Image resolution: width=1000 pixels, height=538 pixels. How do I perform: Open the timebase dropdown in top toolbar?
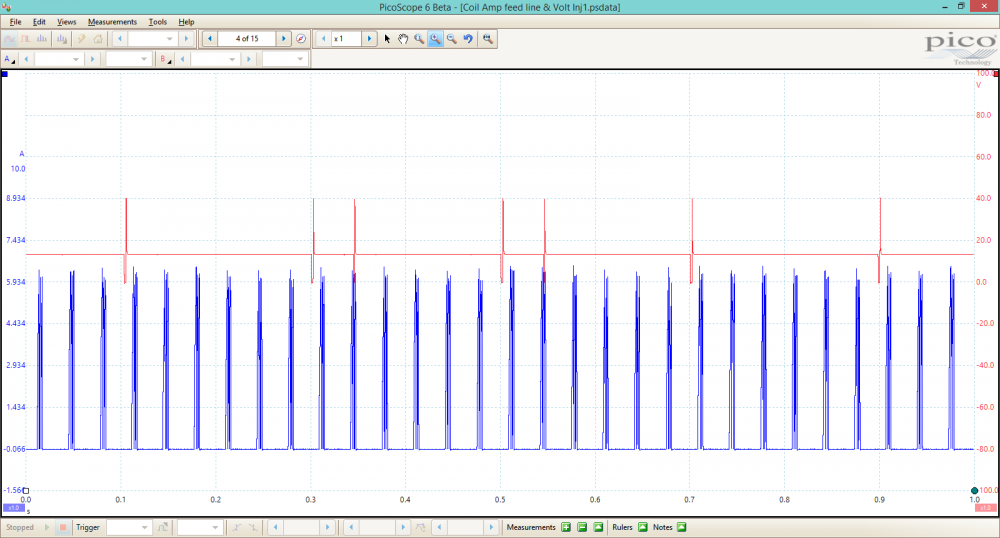(152, 39)
